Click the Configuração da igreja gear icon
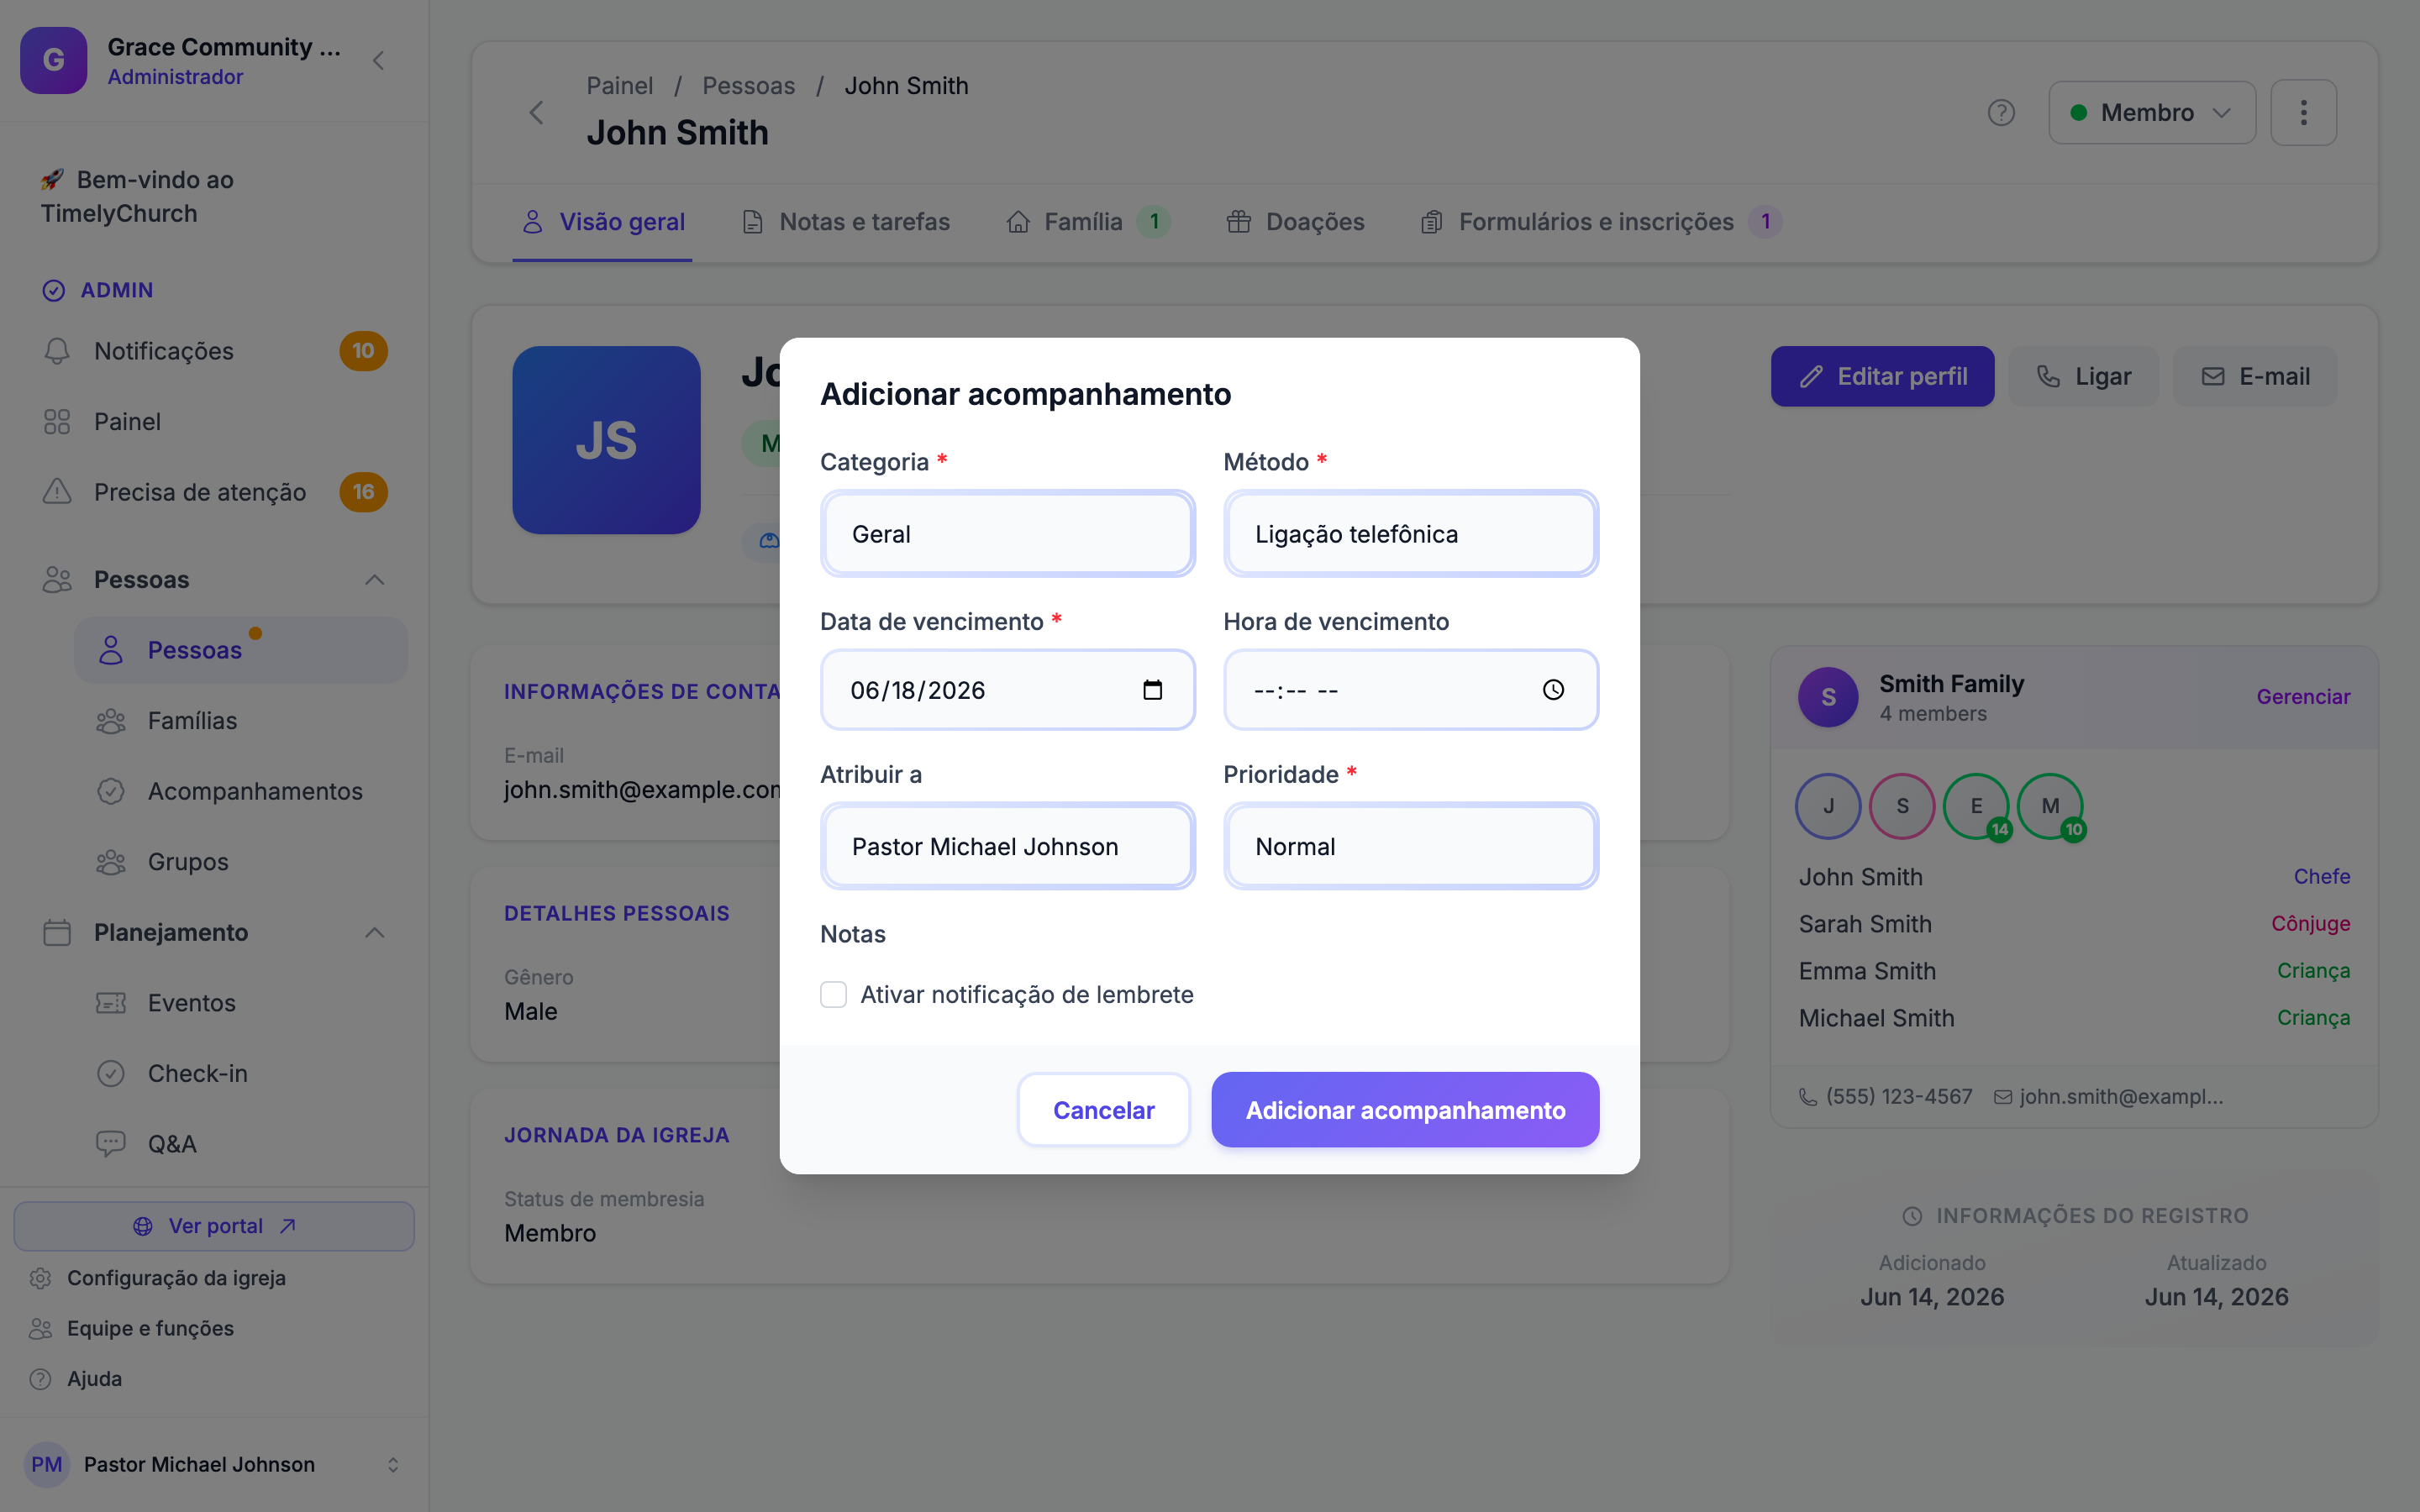 tap(40, 1278)
